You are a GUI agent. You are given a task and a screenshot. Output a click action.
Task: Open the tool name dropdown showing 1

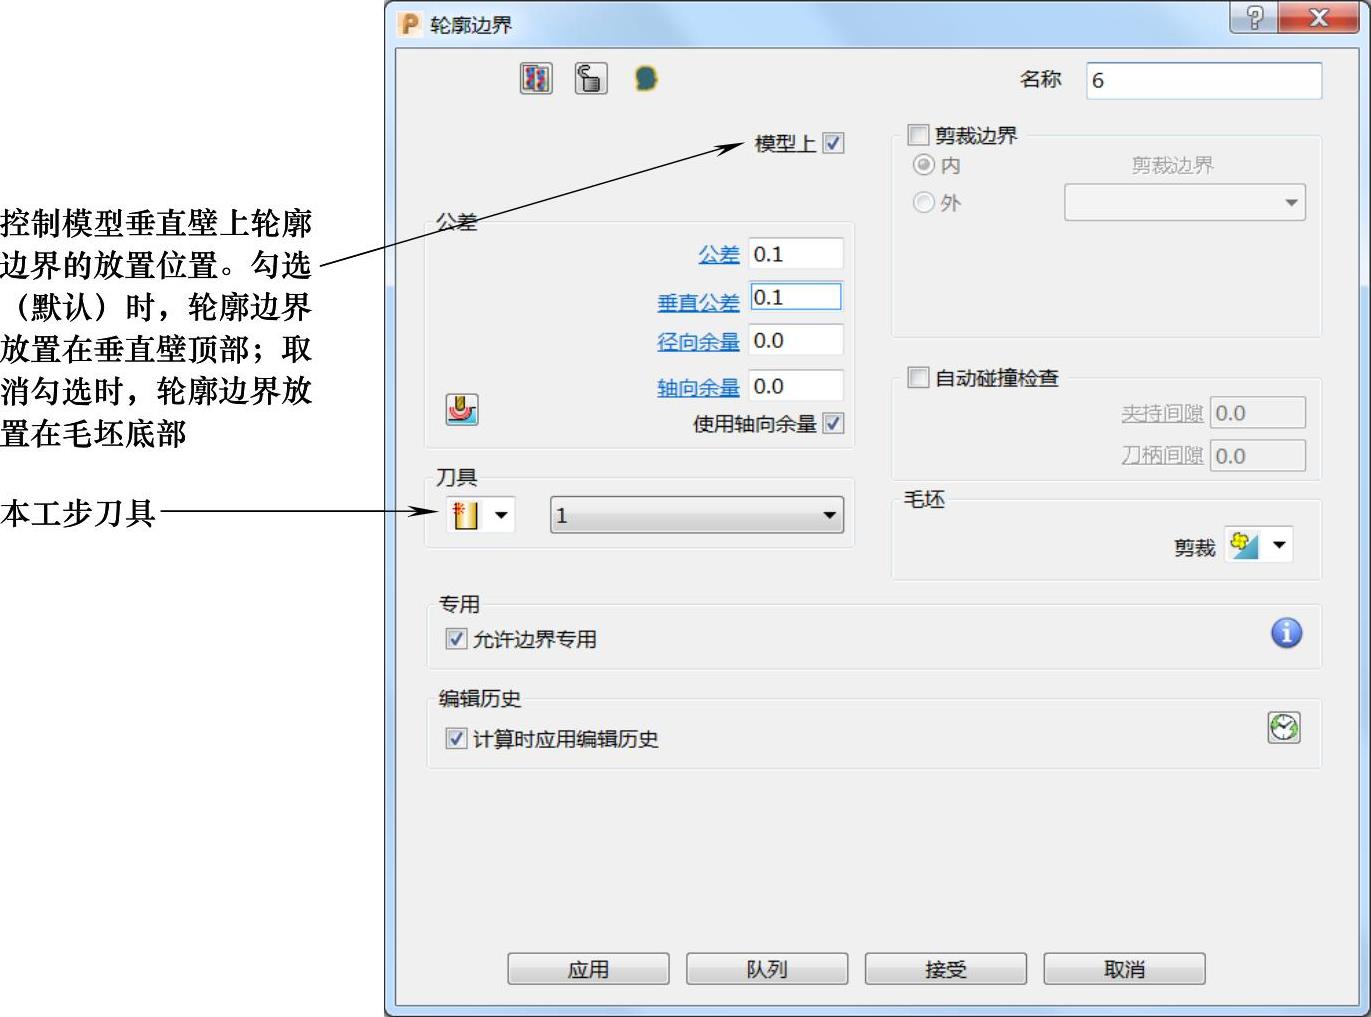(x=697, y=516)
